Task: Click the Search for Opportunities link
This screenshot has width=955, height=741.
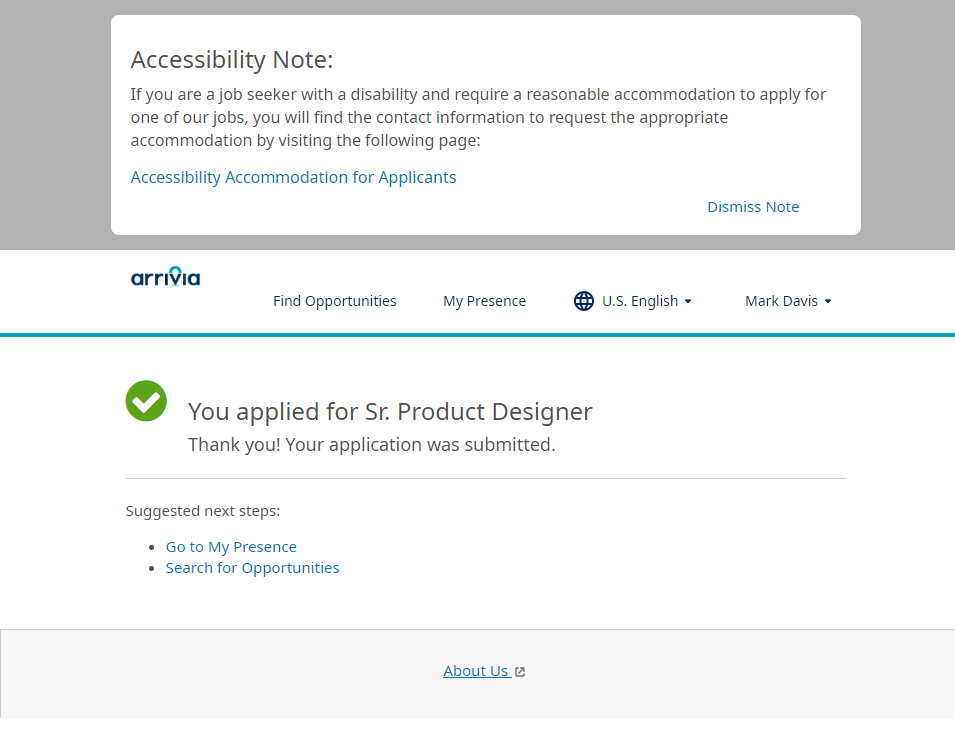Action: tap(252, 568)
